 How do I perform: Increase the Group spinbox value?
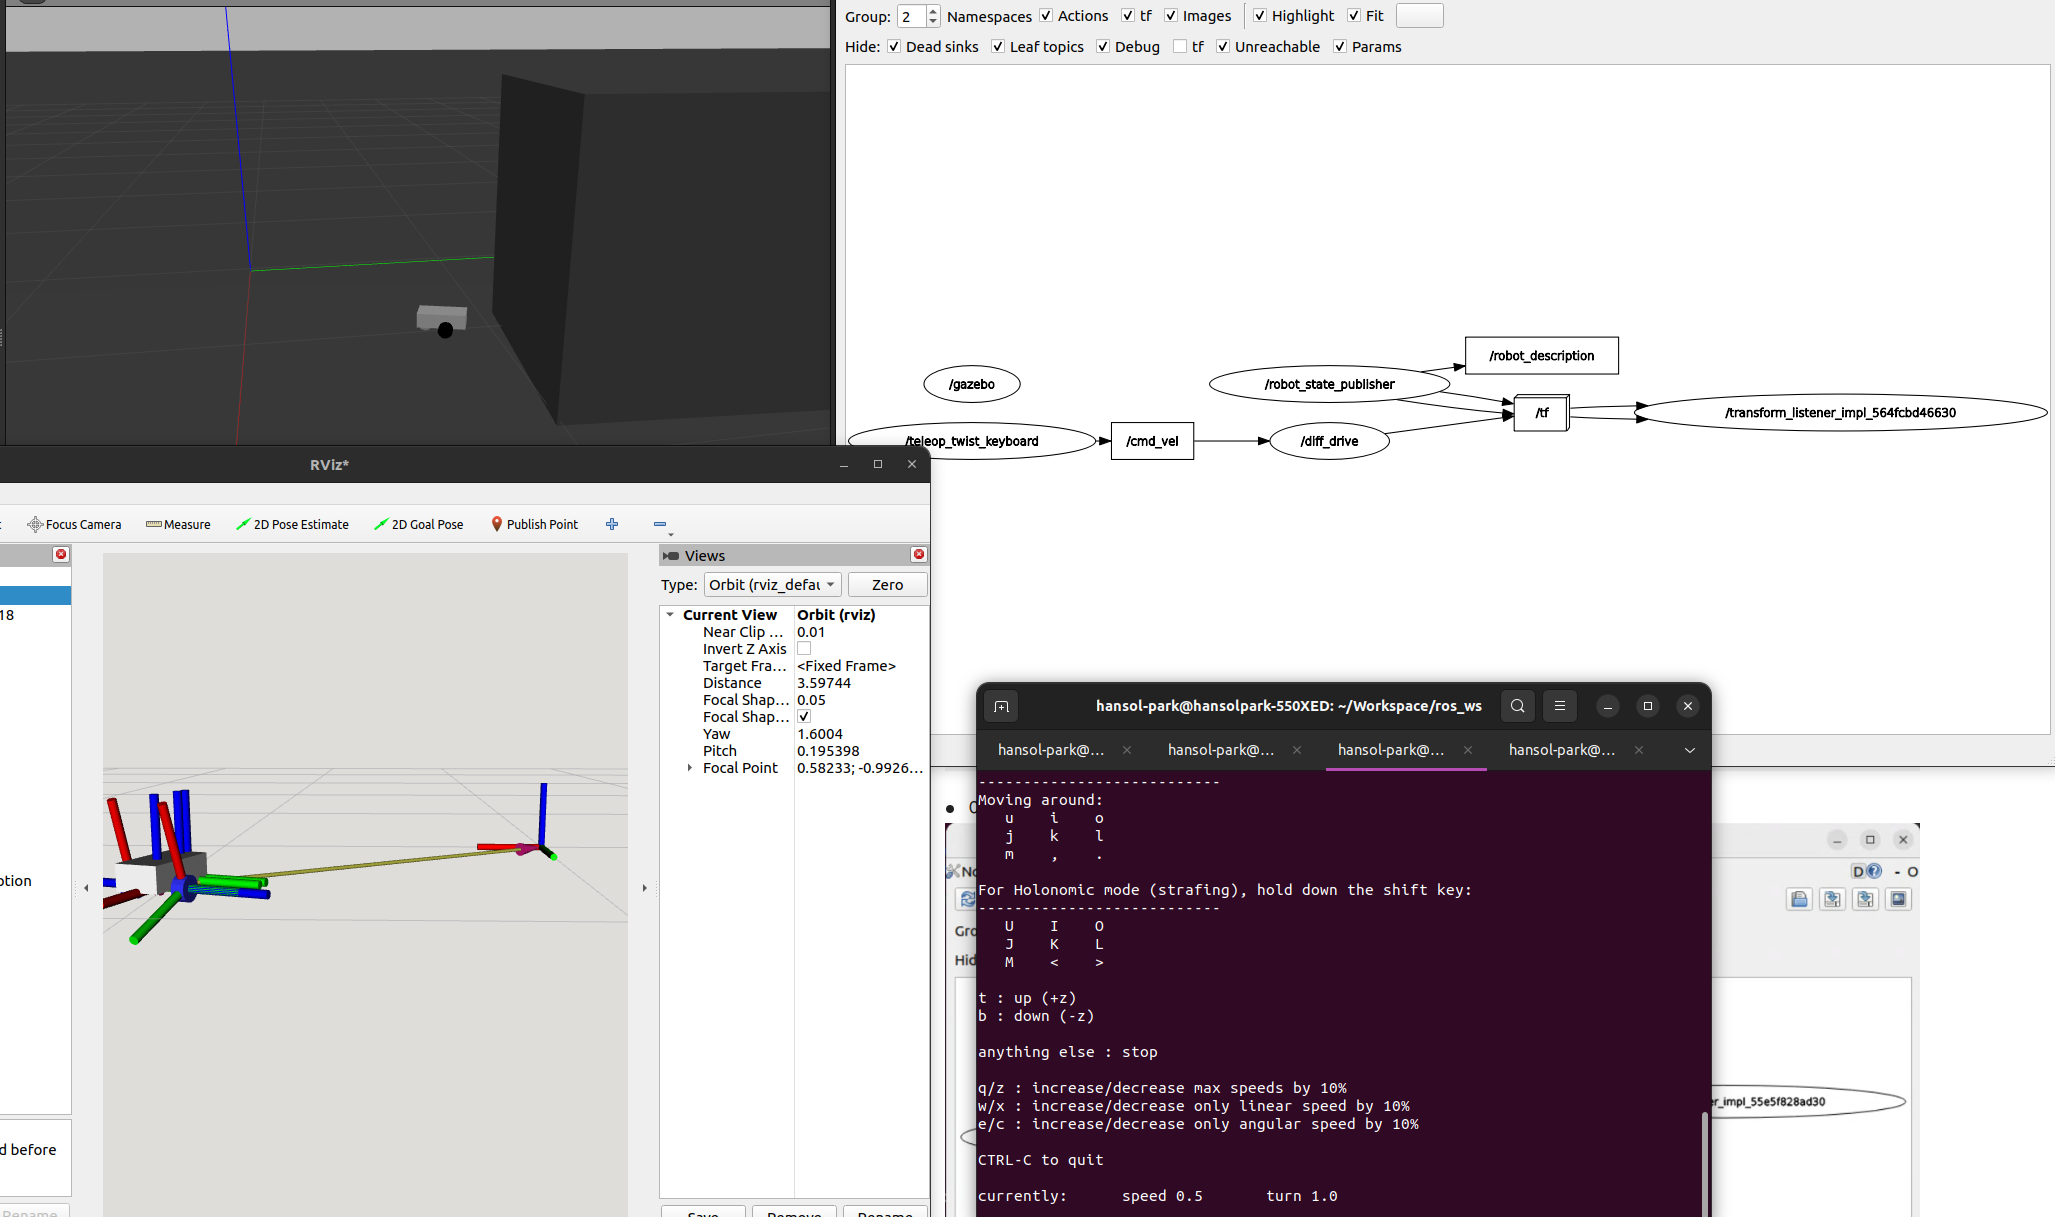click(x=933, y=11)
